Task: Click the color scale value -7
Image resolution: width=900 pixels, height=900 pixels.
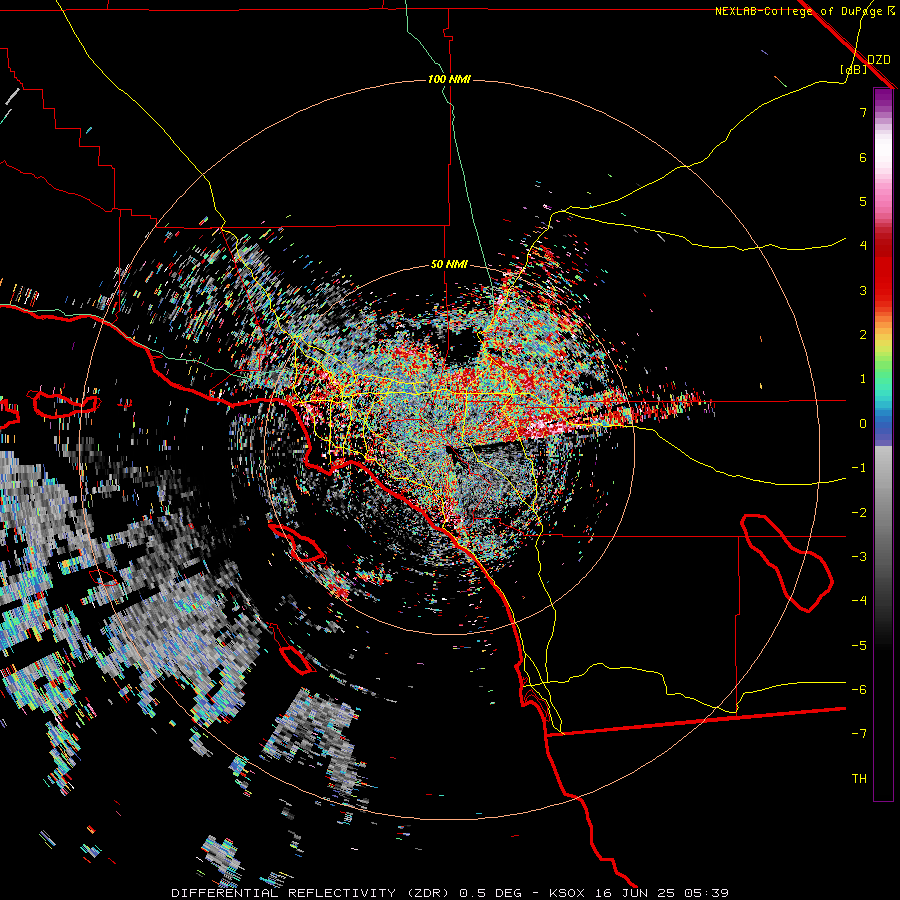Action: click(859, 734)
